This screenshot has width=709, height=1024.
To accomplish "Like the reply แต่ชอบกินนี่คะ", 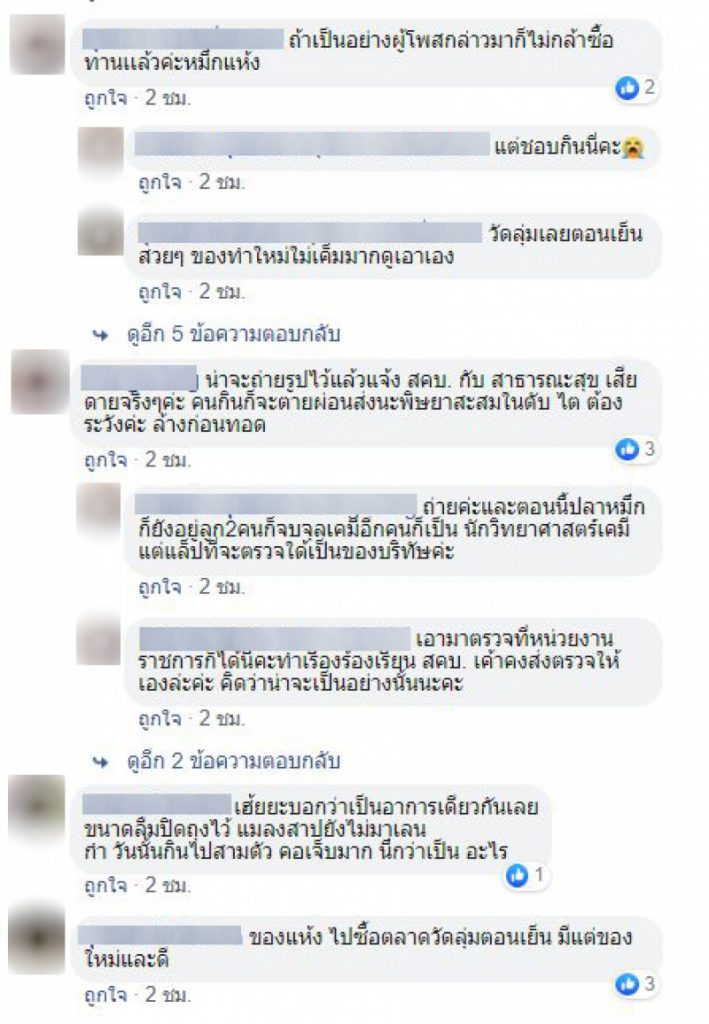I will coord(160,182).
